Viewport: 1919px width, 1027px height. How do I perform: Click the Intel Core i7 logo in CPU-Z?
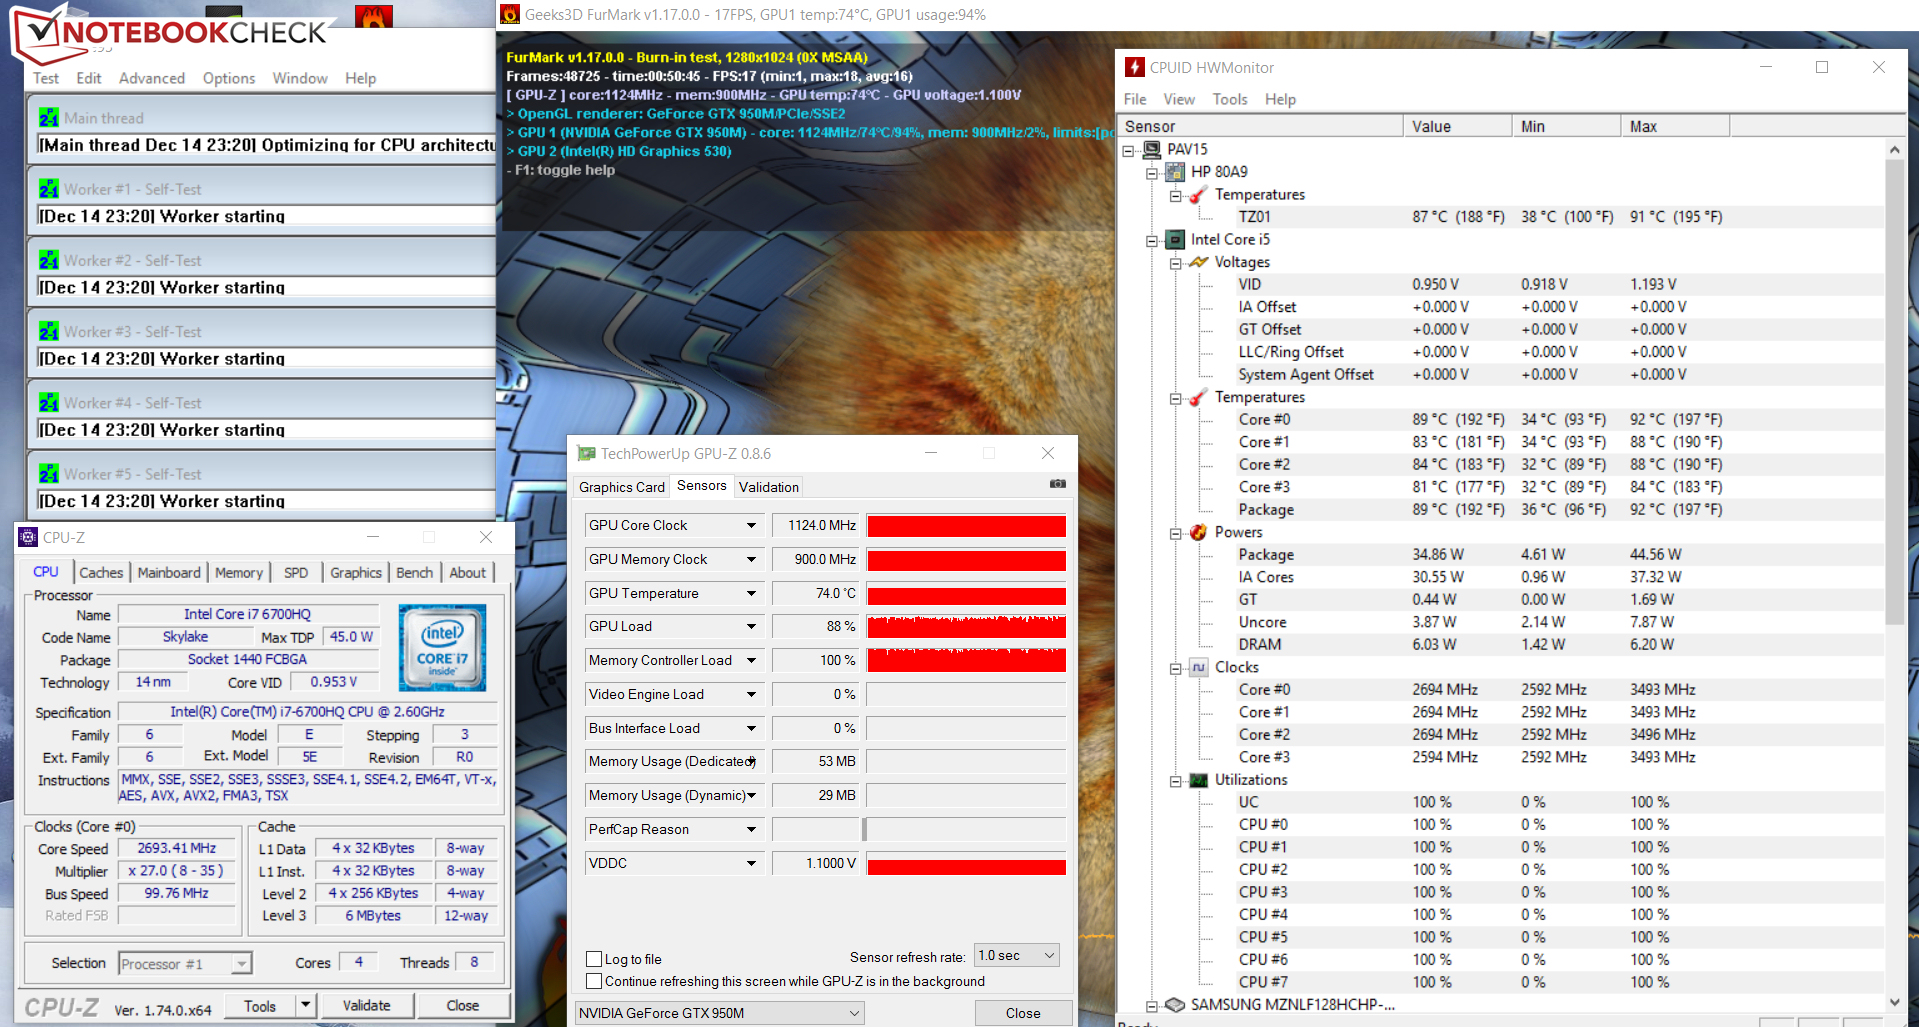tap(442, 647)
